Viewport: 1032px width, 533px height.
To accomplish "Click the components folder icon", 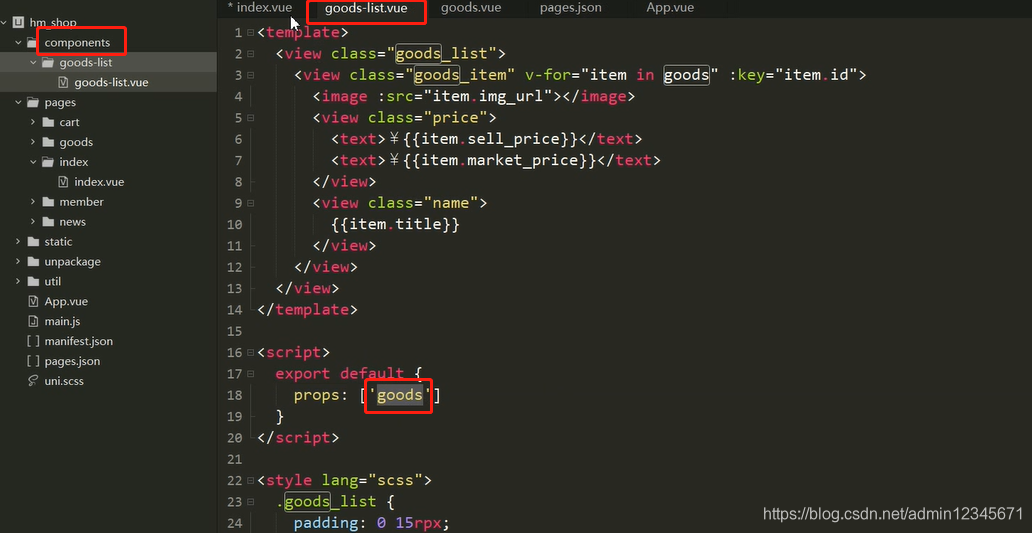I will pyautogui.click(x=32, y=43).
